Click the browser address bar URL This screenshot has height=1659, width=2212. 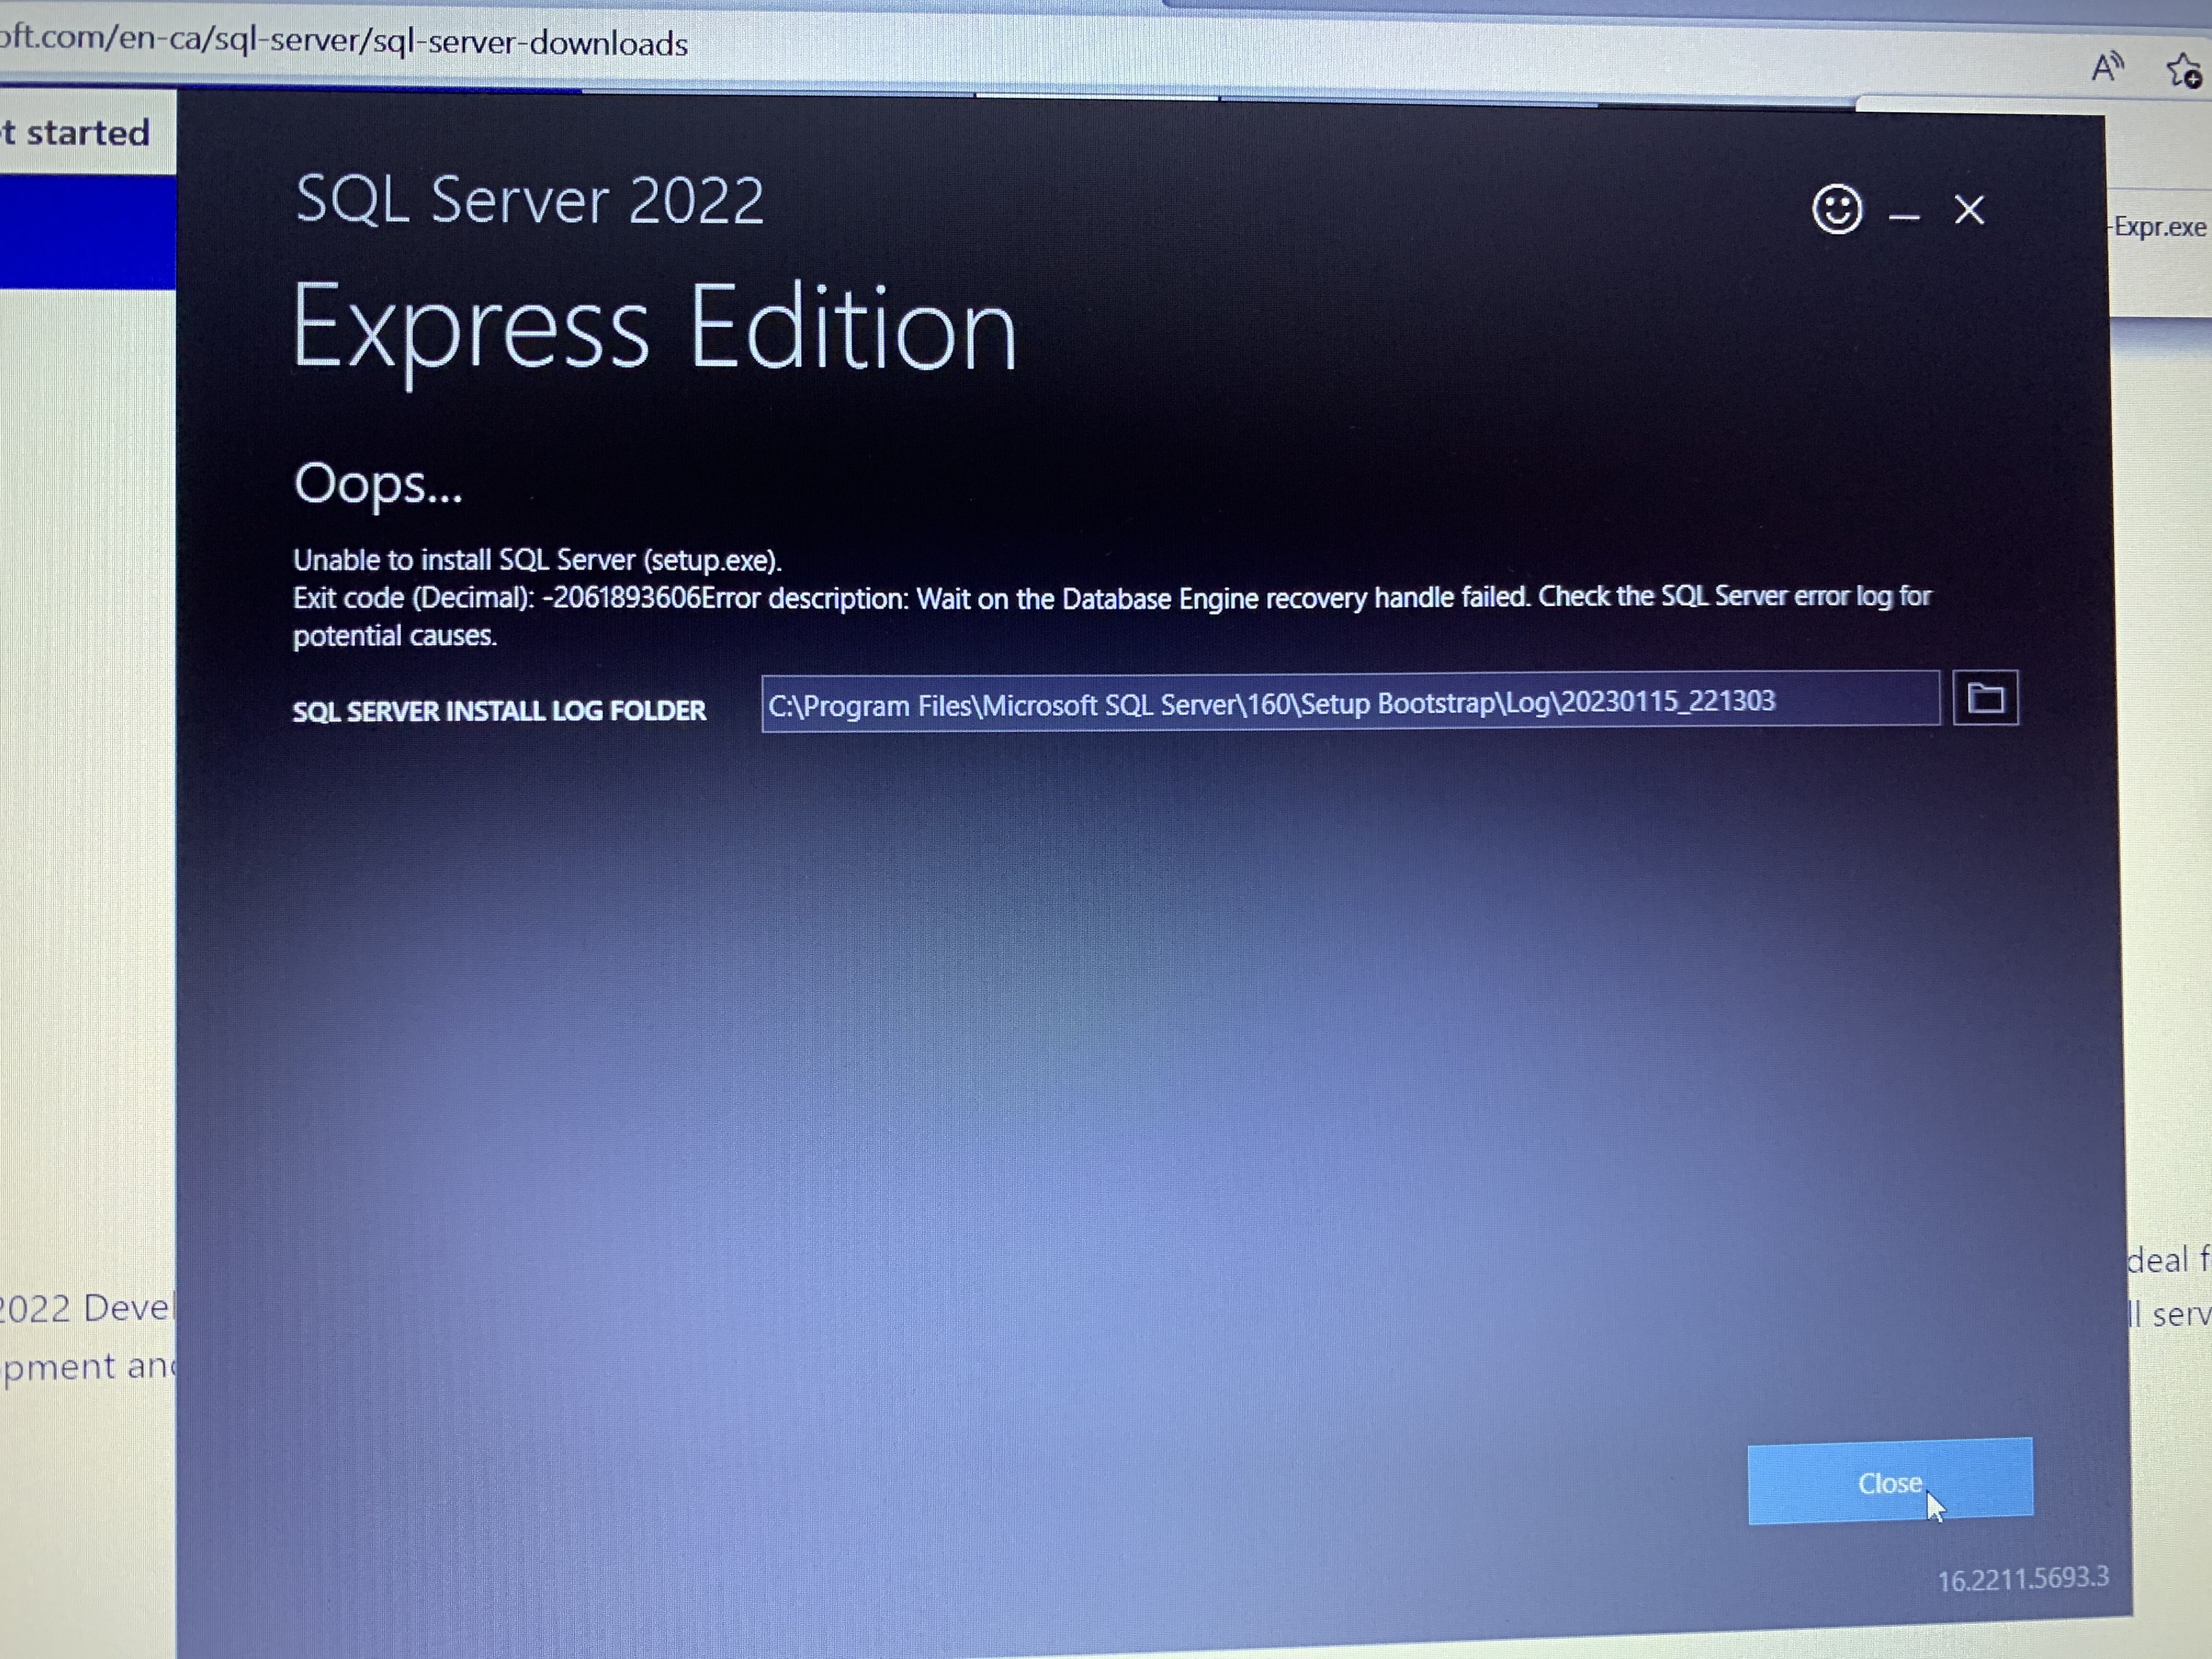coord(345,42)
